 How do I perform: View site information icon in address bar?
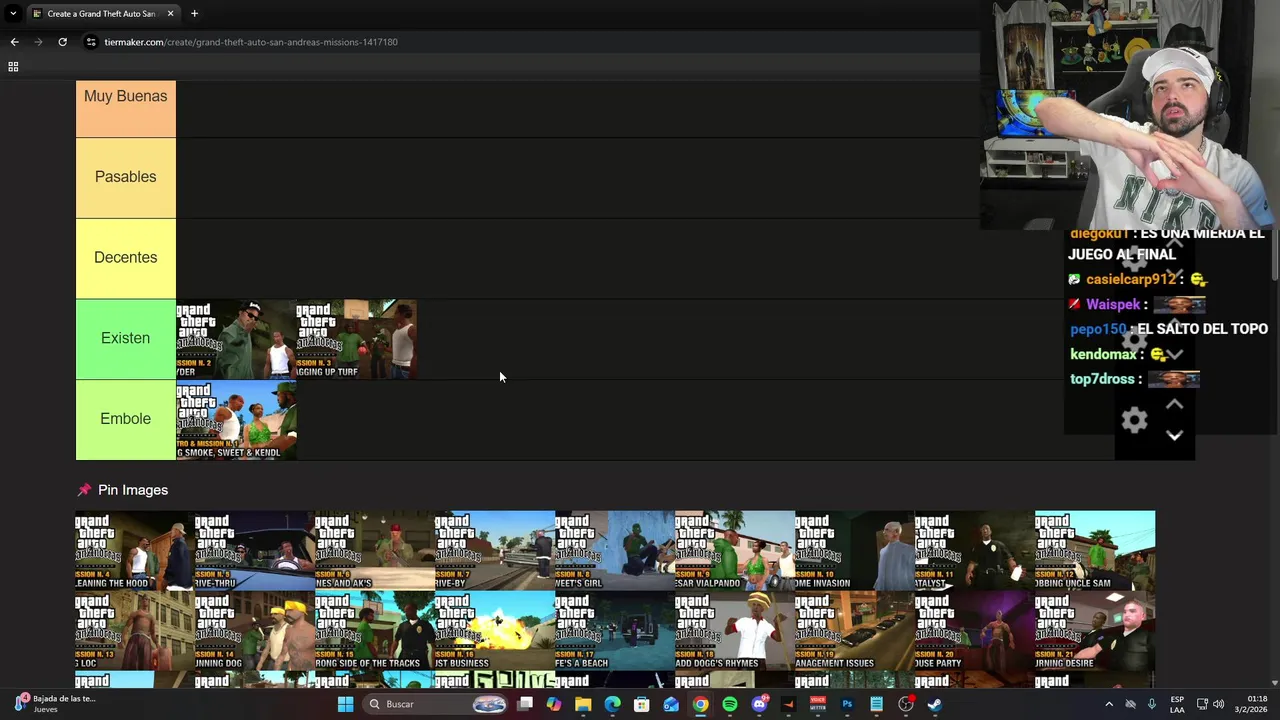tap(91, 42)
